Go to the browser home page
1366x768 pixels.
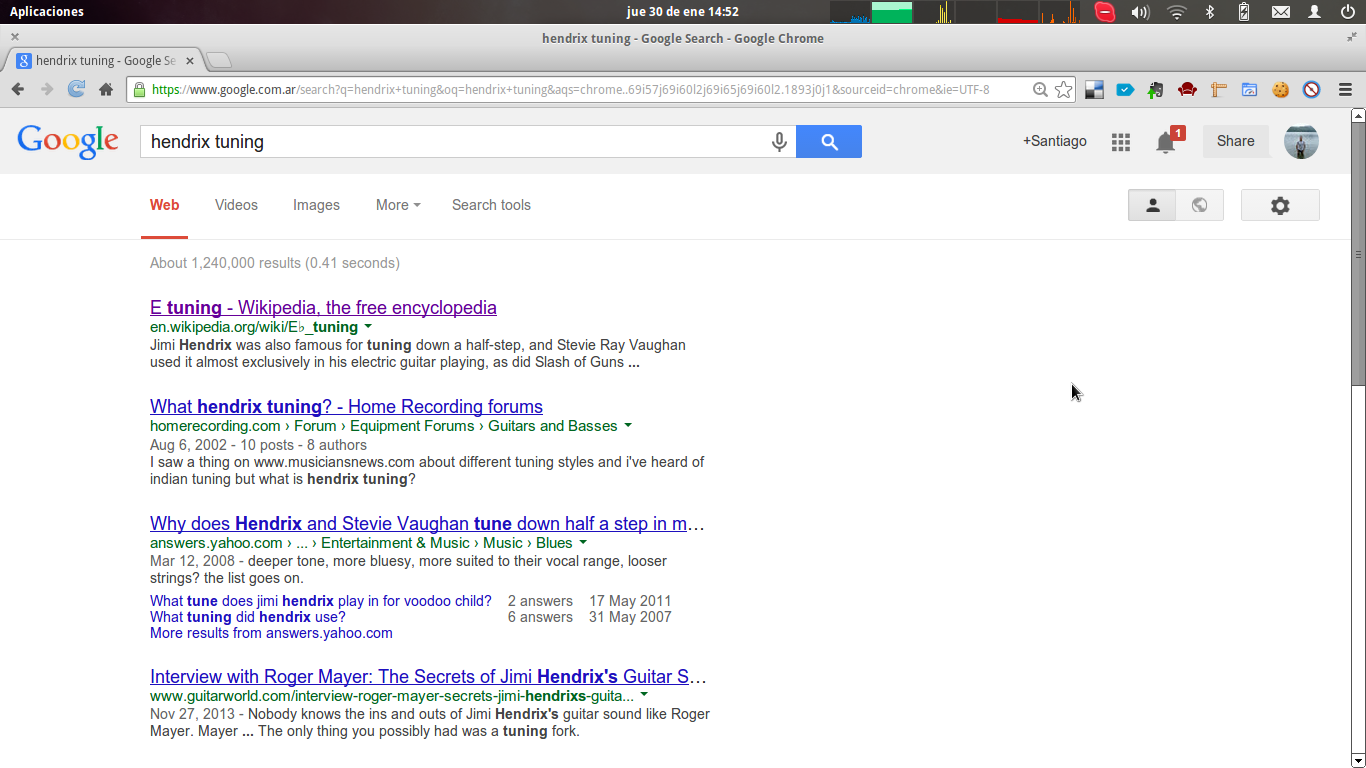coord(105,89)
